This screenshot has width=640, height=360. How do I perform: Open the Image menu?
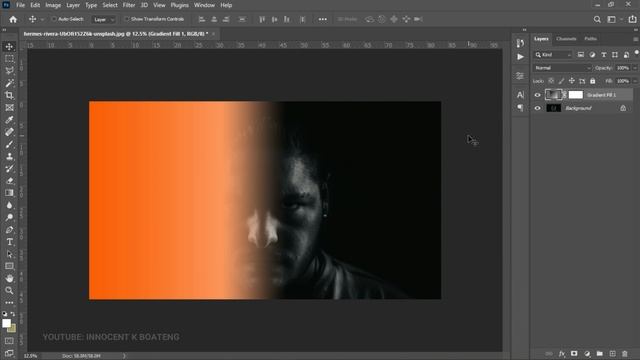pyautogui.click(x=53, y=5)
